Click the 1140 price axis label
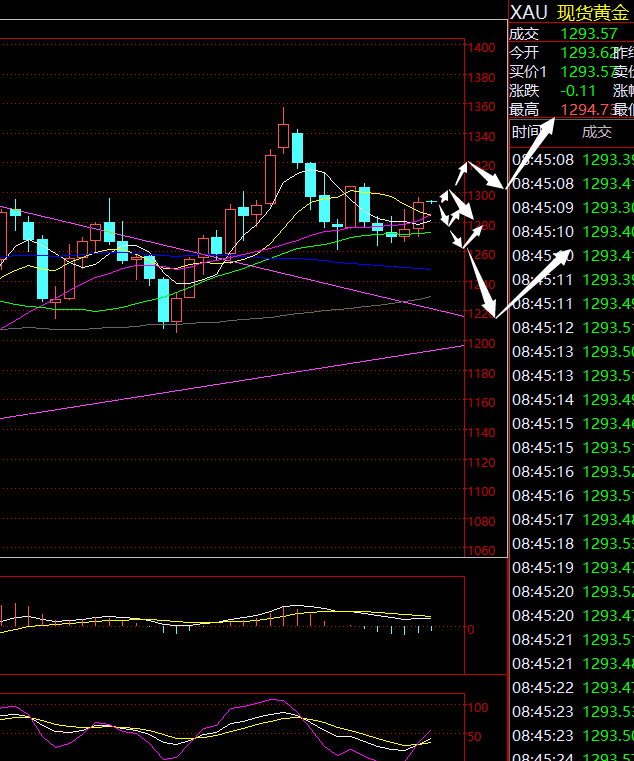 point(481,433)
